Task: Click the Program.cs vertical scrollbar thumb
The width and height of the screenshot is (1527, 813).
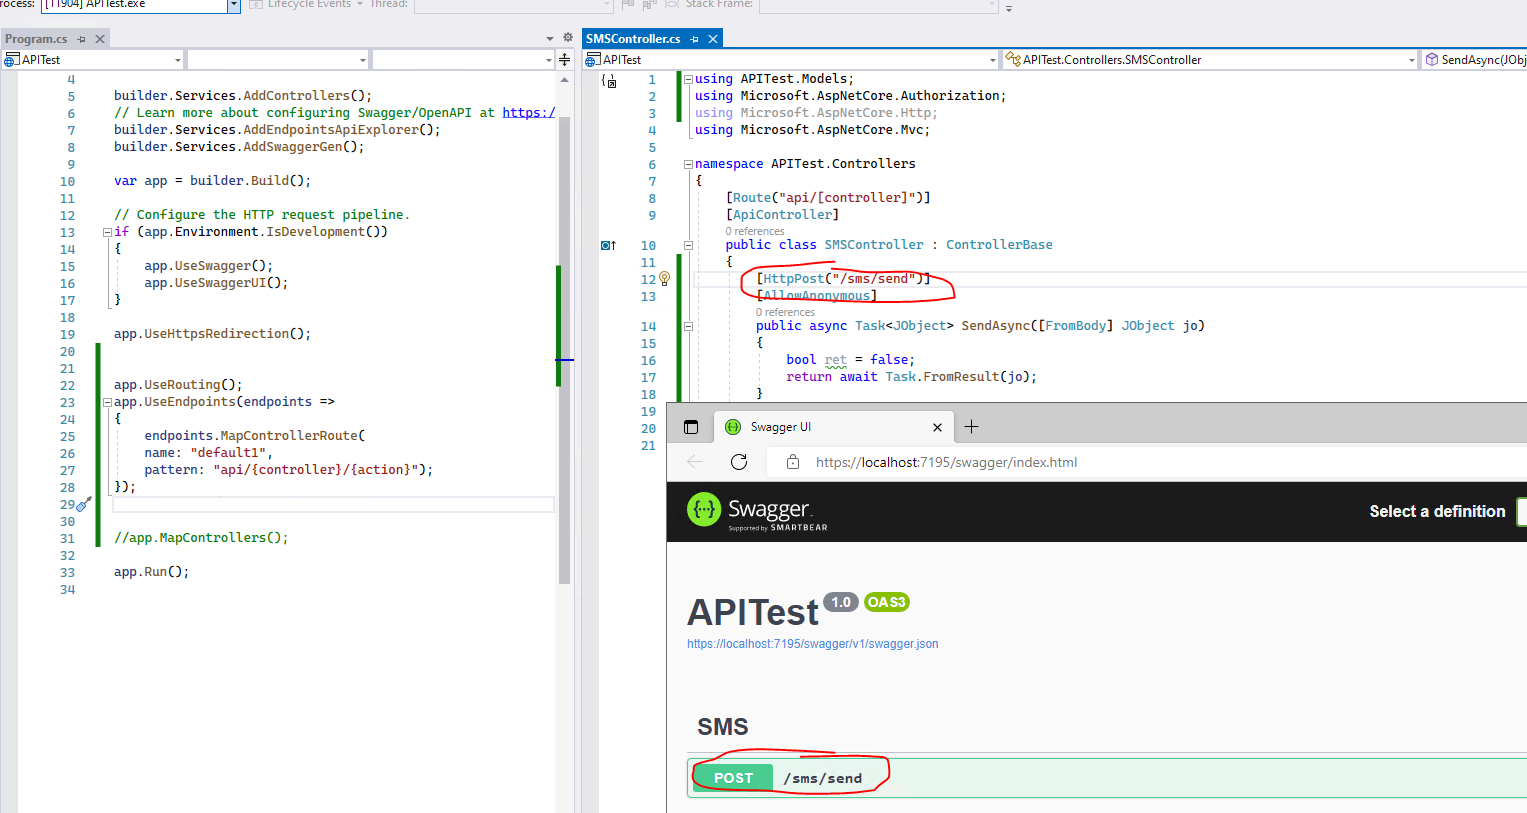Action: [x=564, y=350]
